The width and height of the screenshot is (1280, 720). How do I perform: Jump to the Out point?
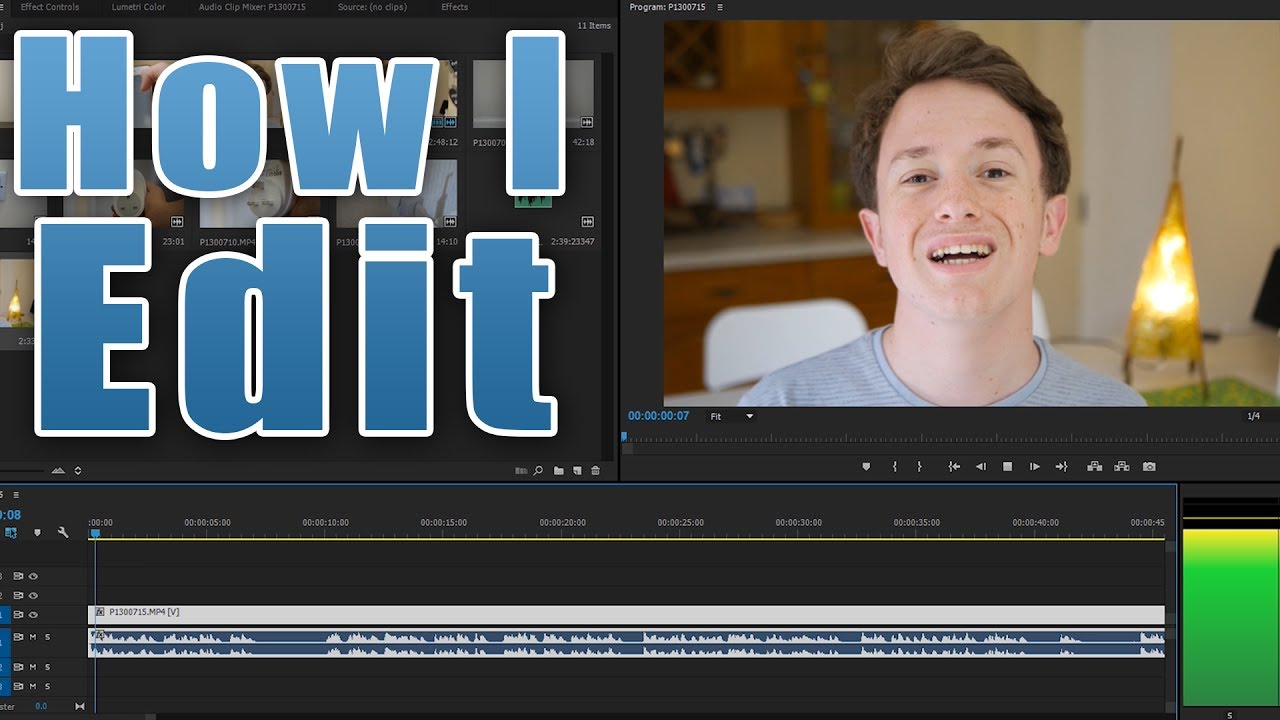click(1061, 467)
